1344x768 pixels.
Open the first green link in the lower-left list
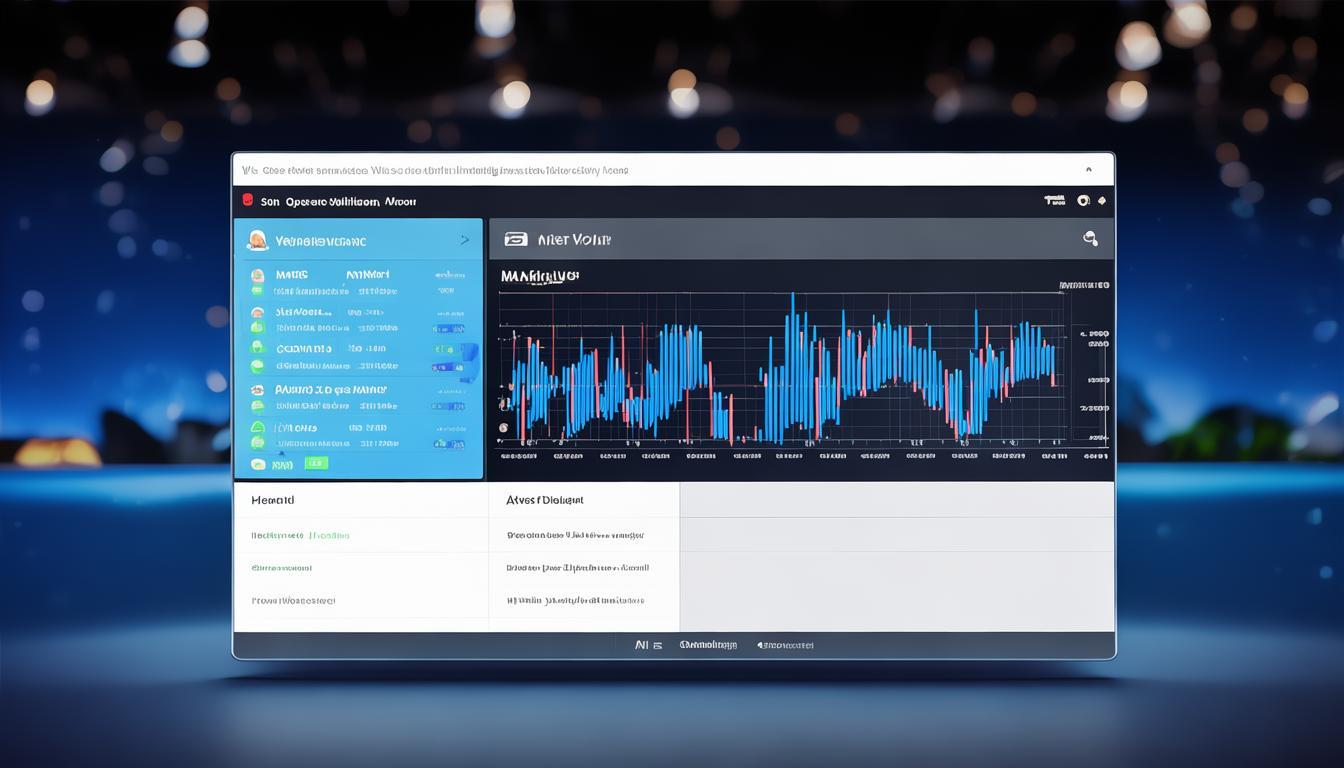coord(300,535)
